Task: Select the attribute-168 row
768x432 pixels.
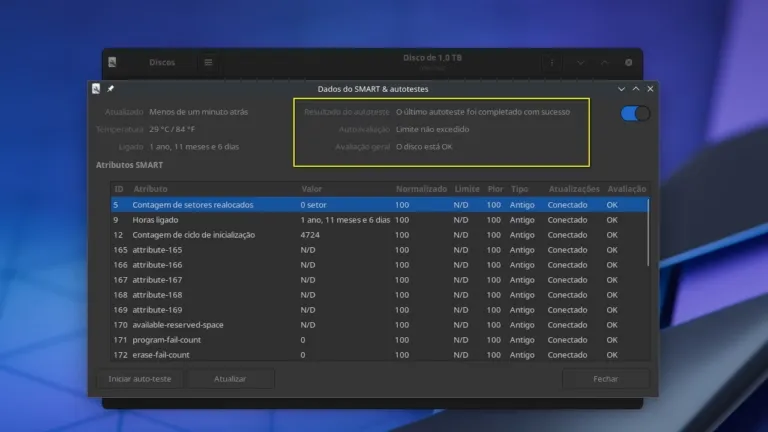Action: [x=379, y=295]
